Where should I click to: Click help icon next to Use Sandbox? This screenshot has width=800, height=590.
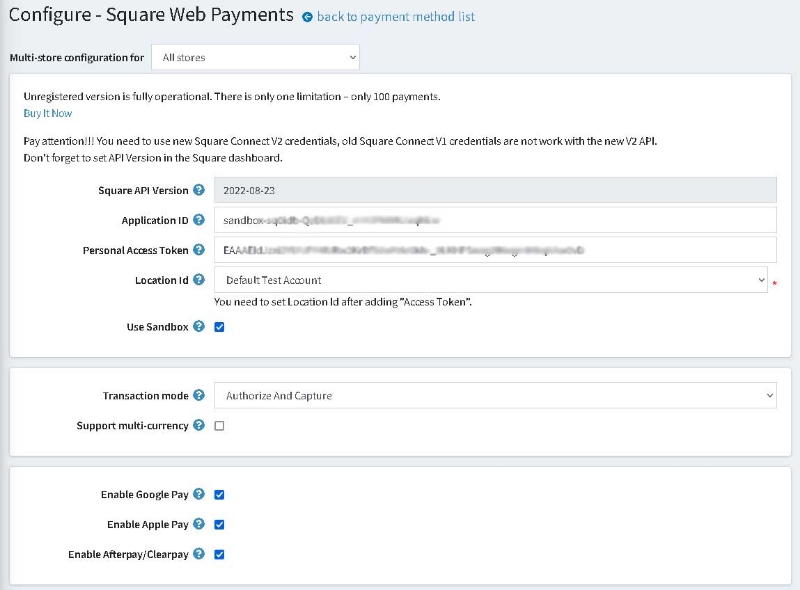pos(199,326)
